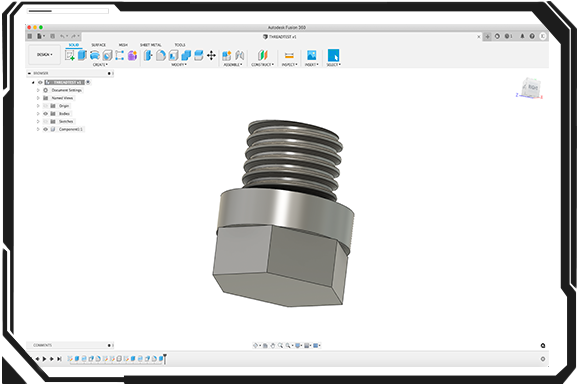This screenshot has height=385, width=577.
Task: Open the Help question mark icon
Action: 532,36
